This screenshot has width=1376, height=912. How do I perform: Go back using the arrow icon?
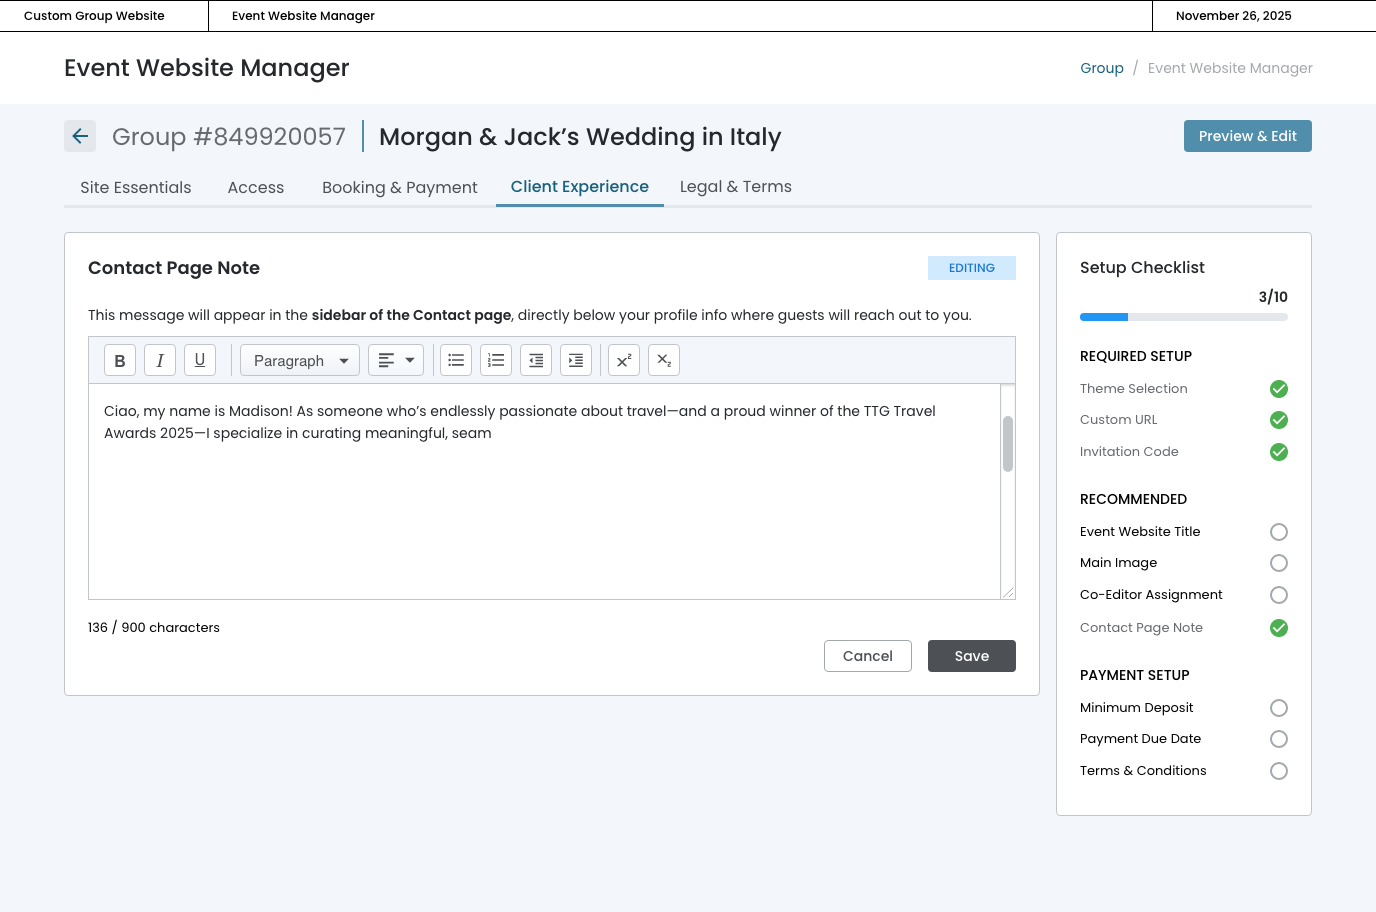[80, 136]
